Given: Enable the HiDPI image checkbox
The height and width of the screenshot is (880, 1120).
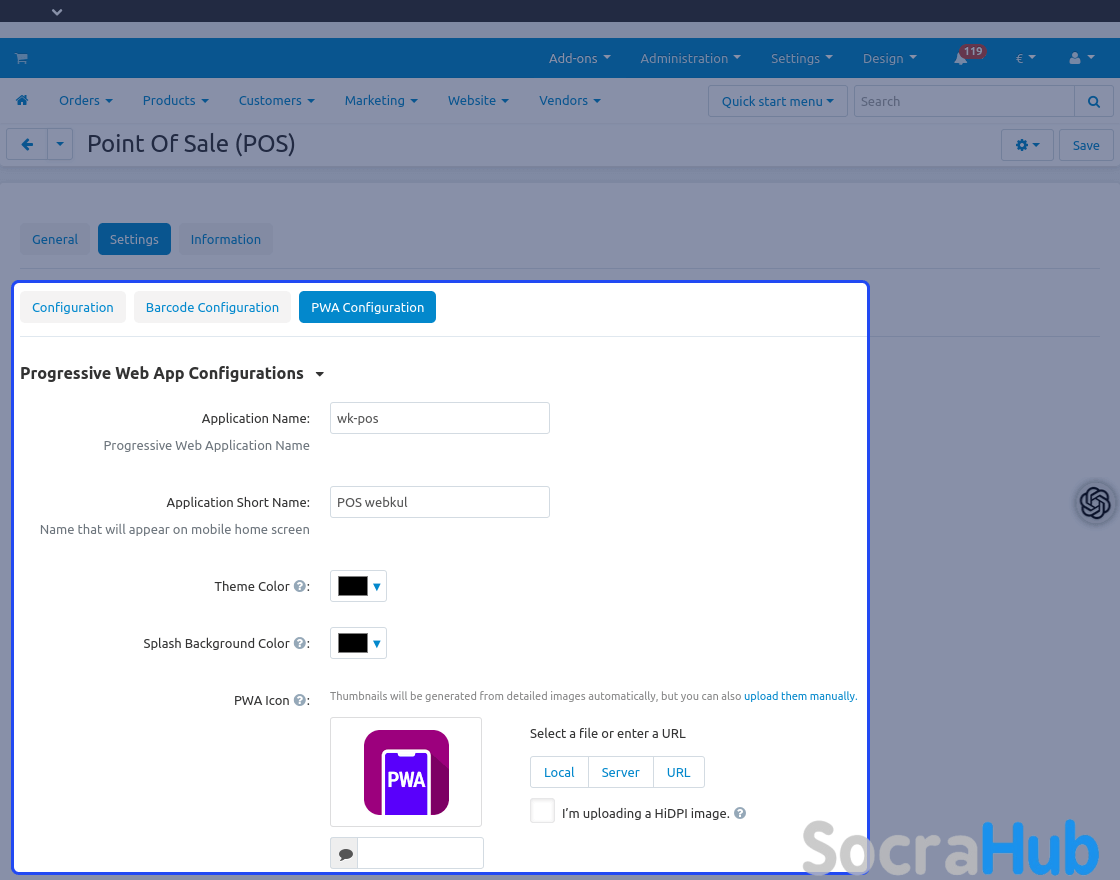Looking at the screenshot, I should pyautogui.click(x=542, y=811).
